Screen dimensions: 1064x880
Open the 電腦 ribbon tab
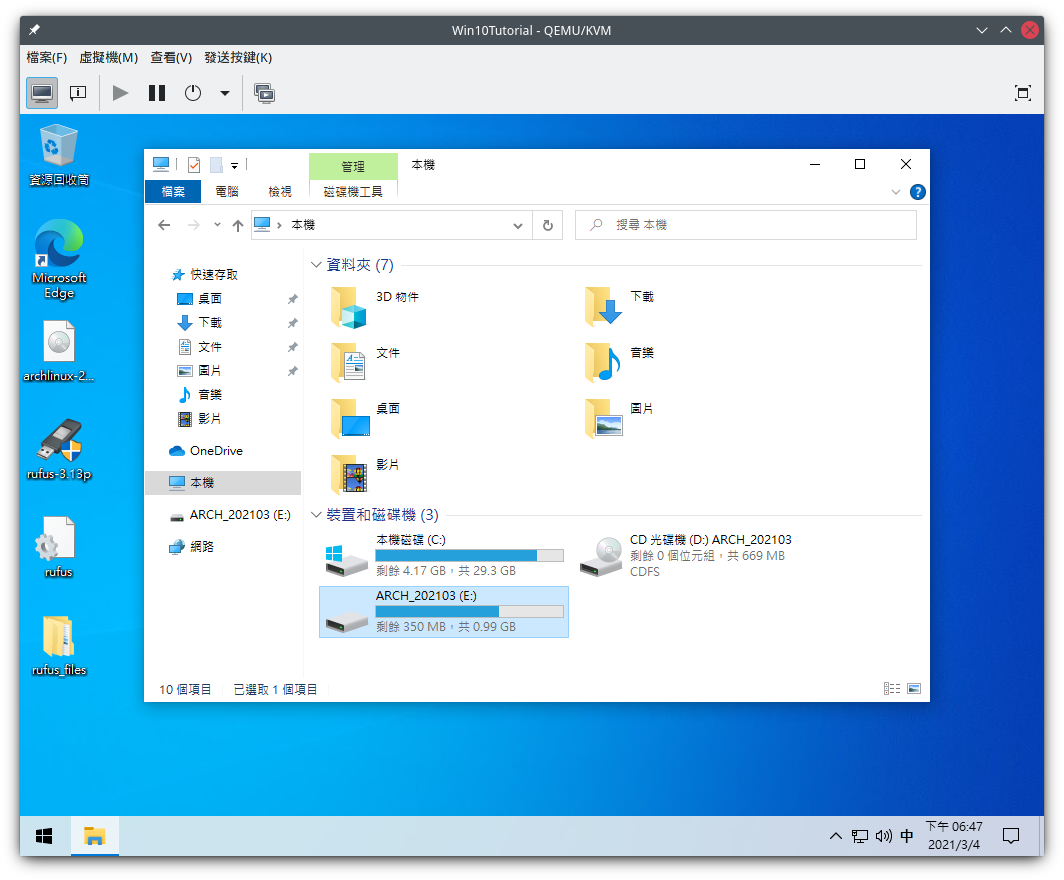[x=227, y=192]
